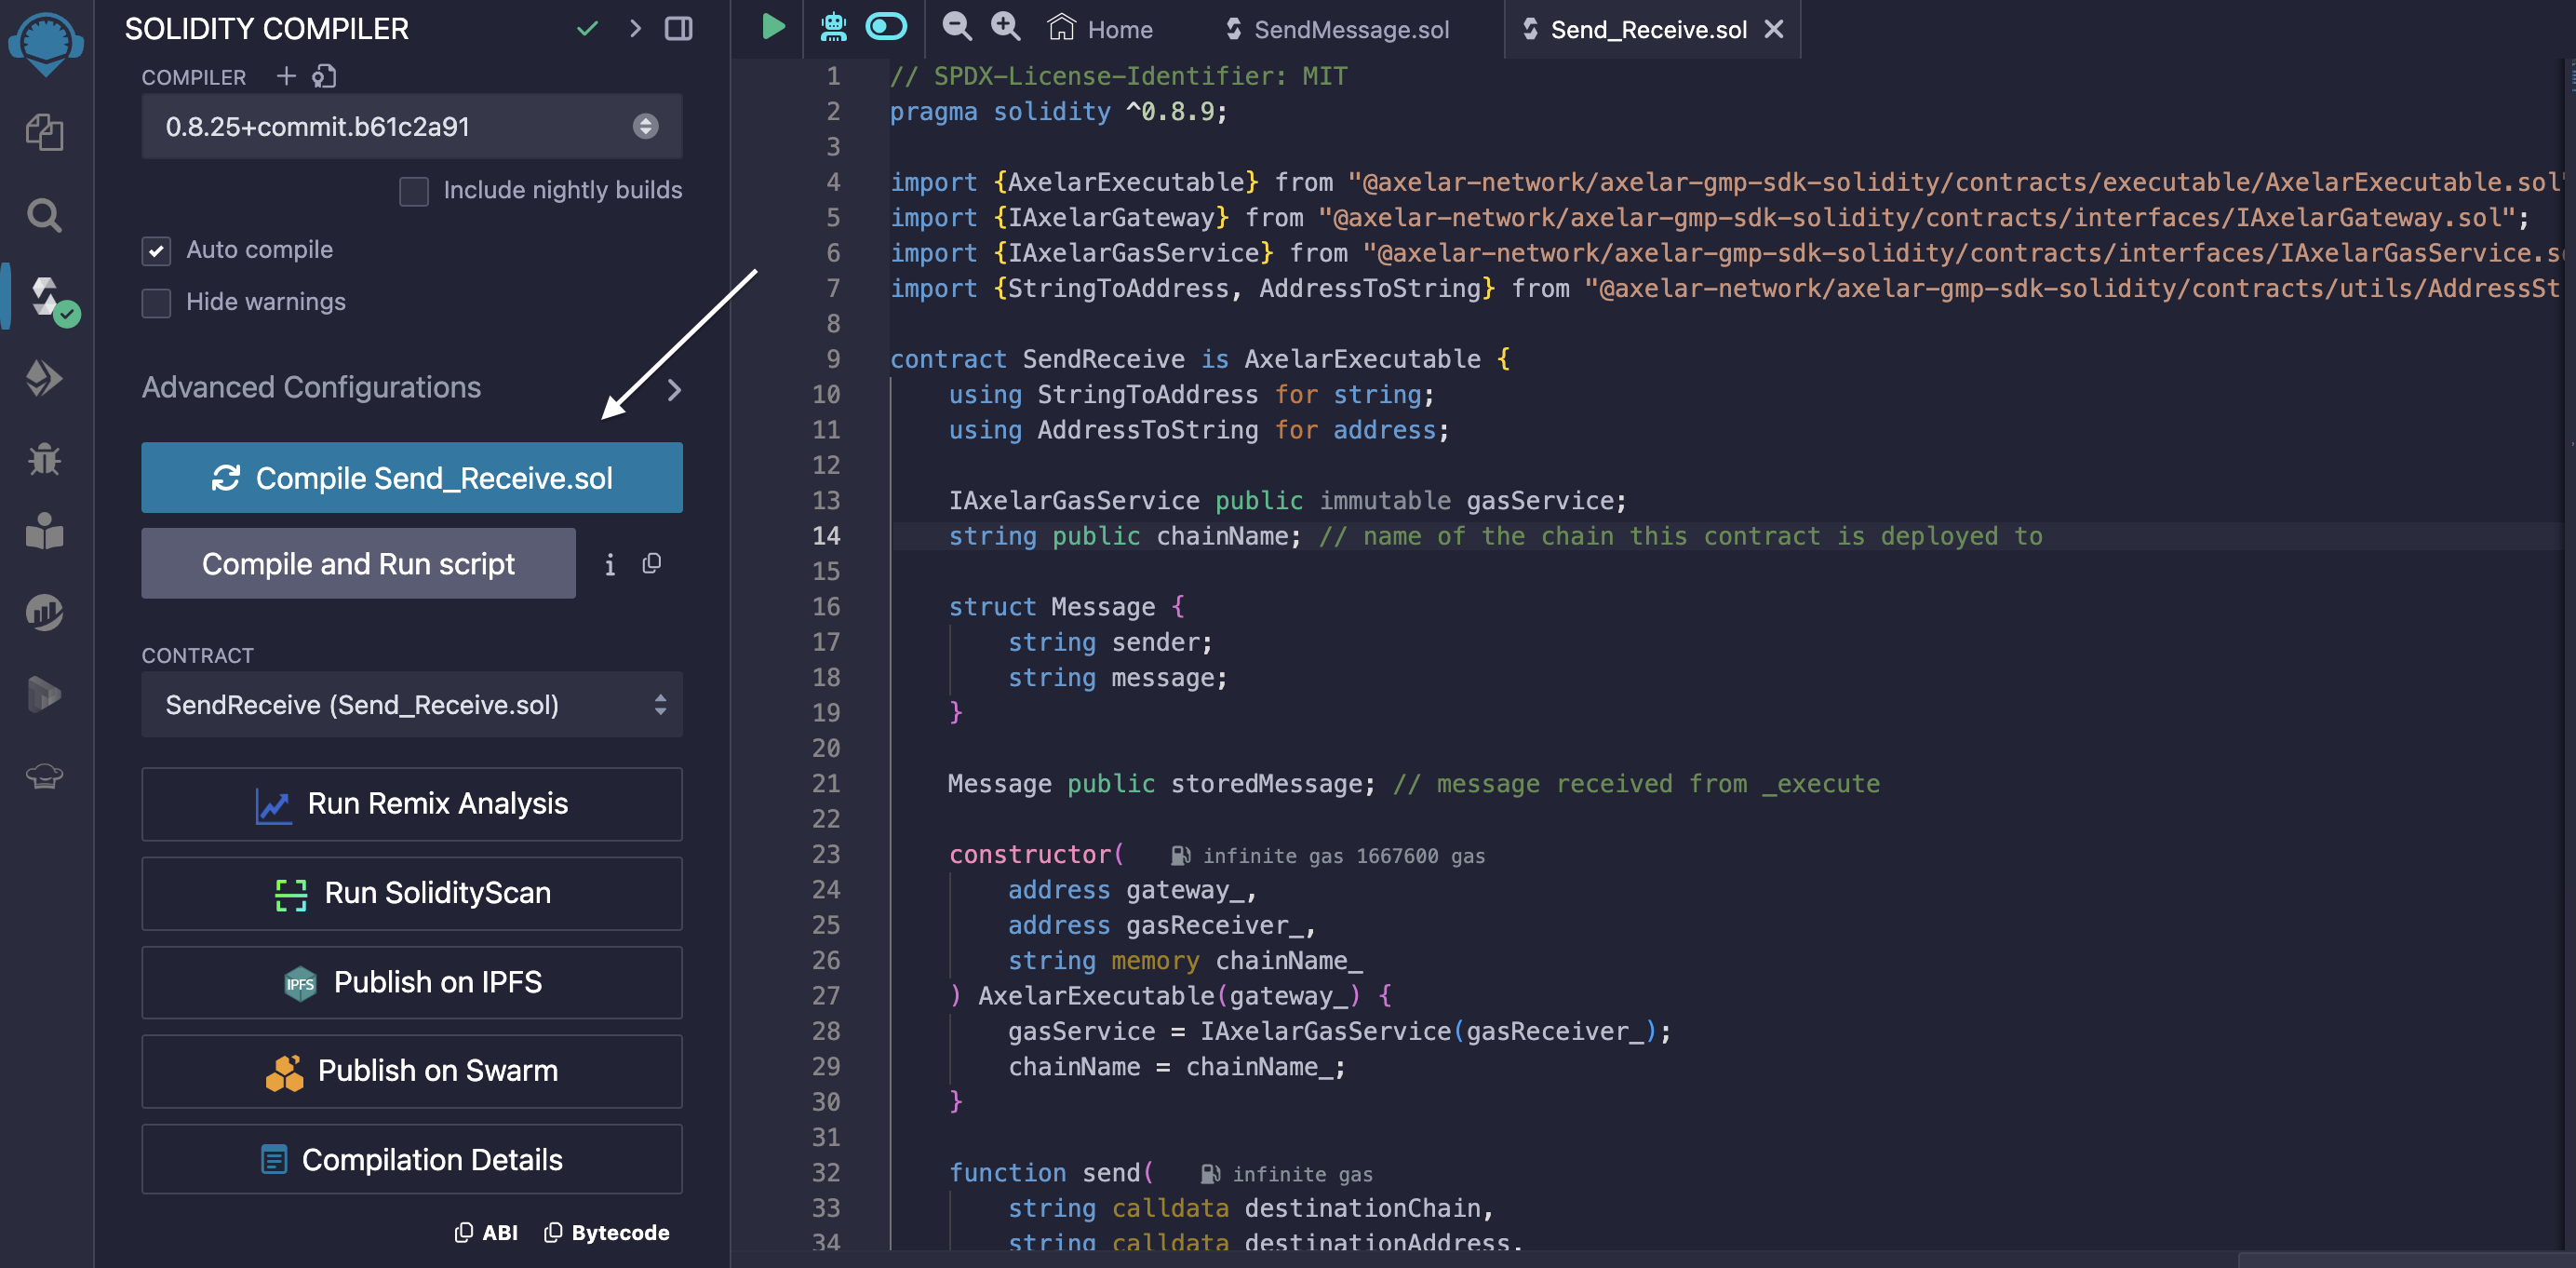Open the compiler version 0.8.25 dropdown

pos(412,127)
